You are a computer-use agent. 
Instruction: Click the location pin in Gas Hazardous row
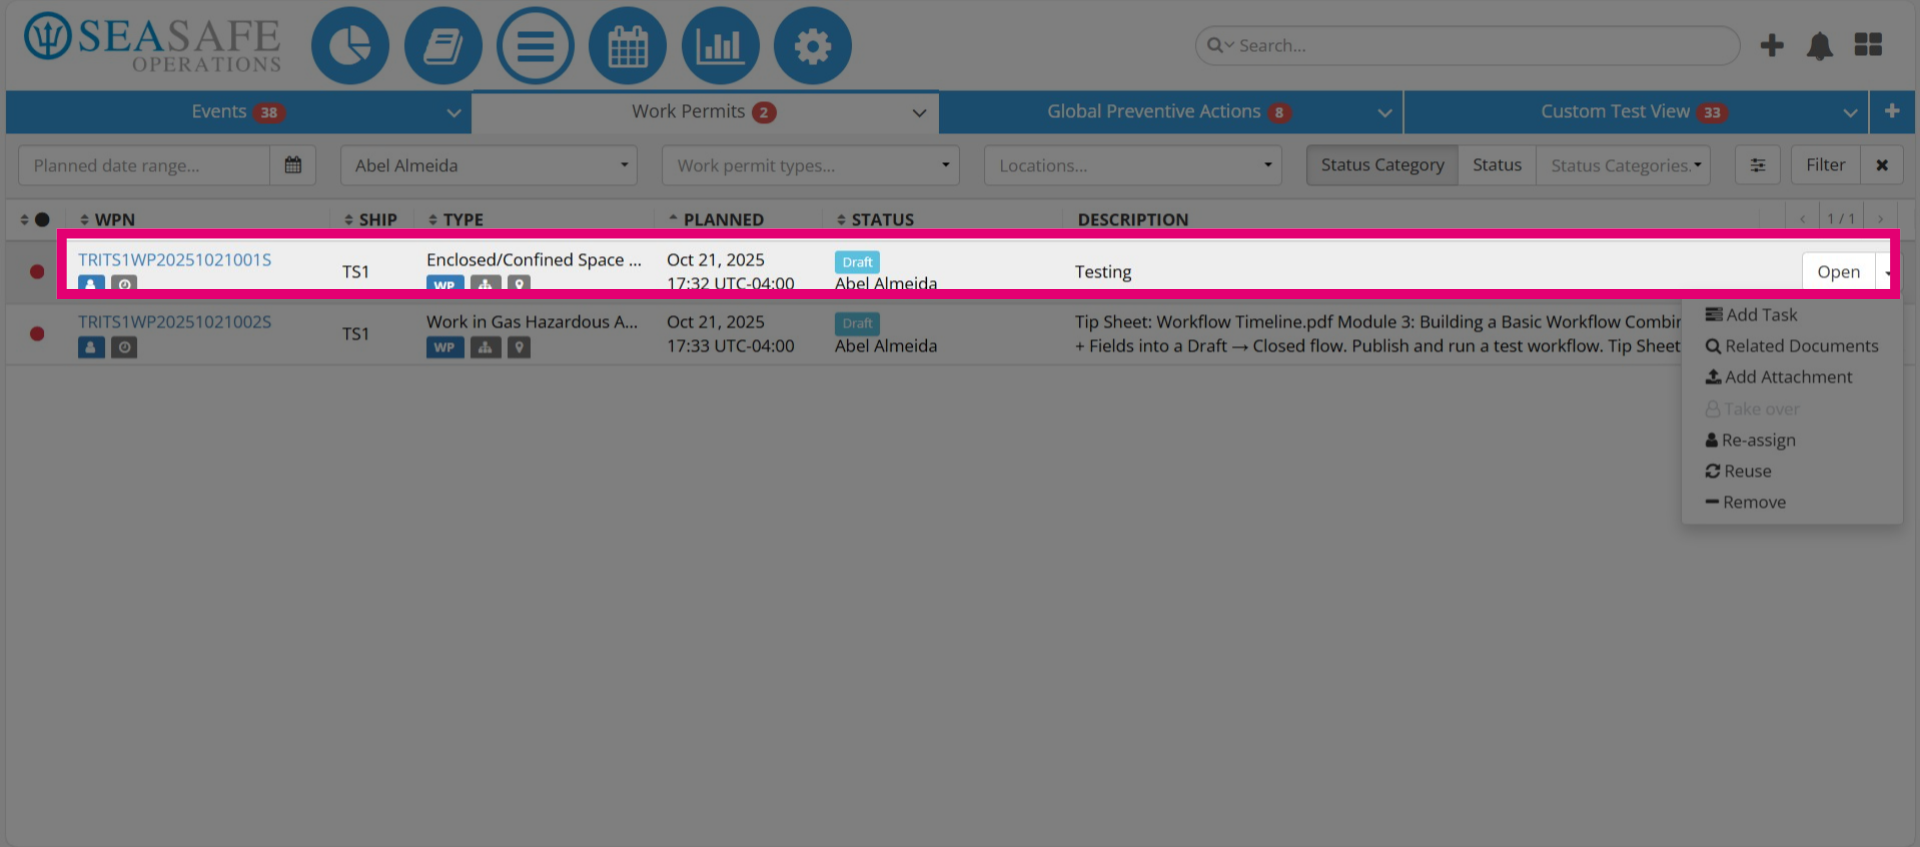(x=519, y=347)
